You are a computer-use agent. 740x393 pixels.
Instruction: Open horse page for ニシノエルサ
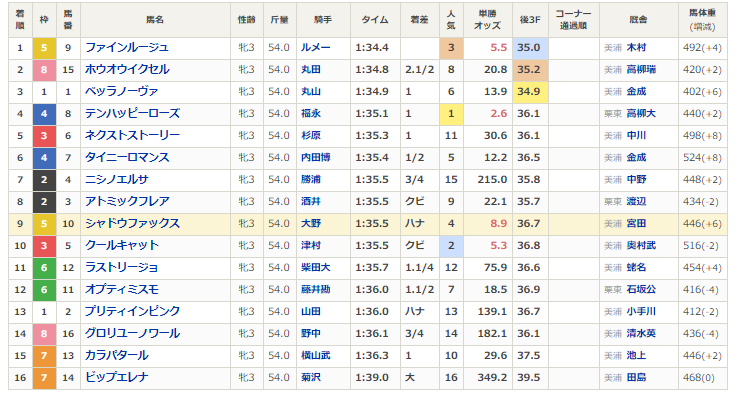[x=117, y=180]
